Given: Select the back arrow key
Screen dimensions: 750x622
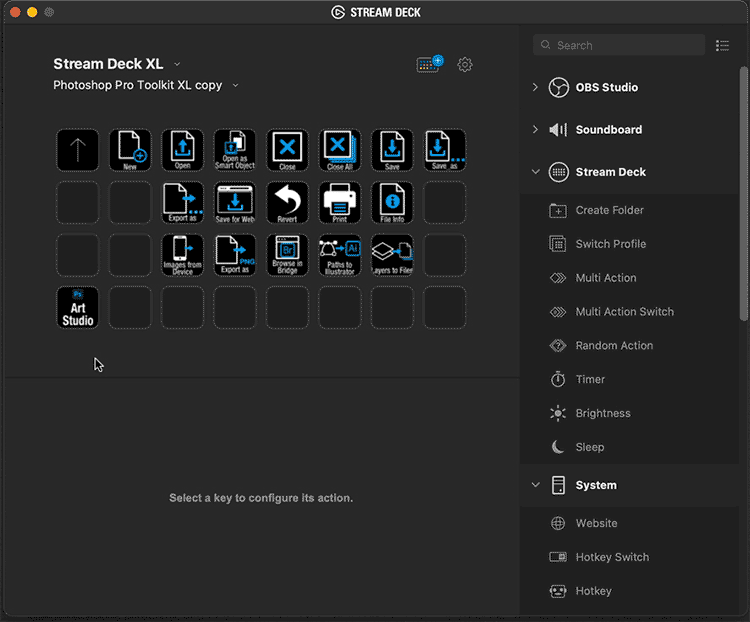Looking at the screenshot, I should pos(77,150).
